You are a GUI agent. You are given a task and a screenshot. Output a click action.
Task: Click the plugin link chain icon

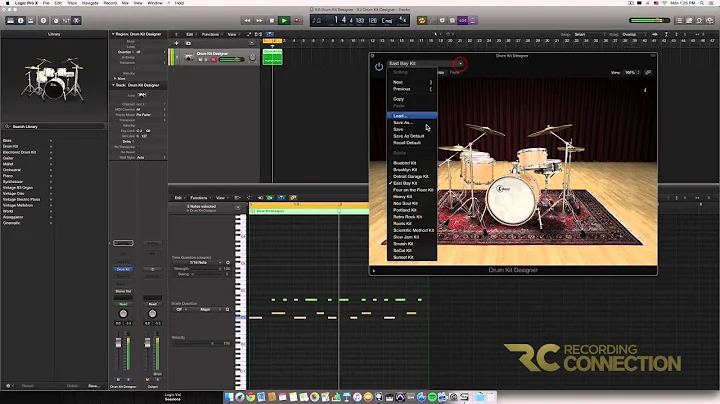[x=648, y=73]
